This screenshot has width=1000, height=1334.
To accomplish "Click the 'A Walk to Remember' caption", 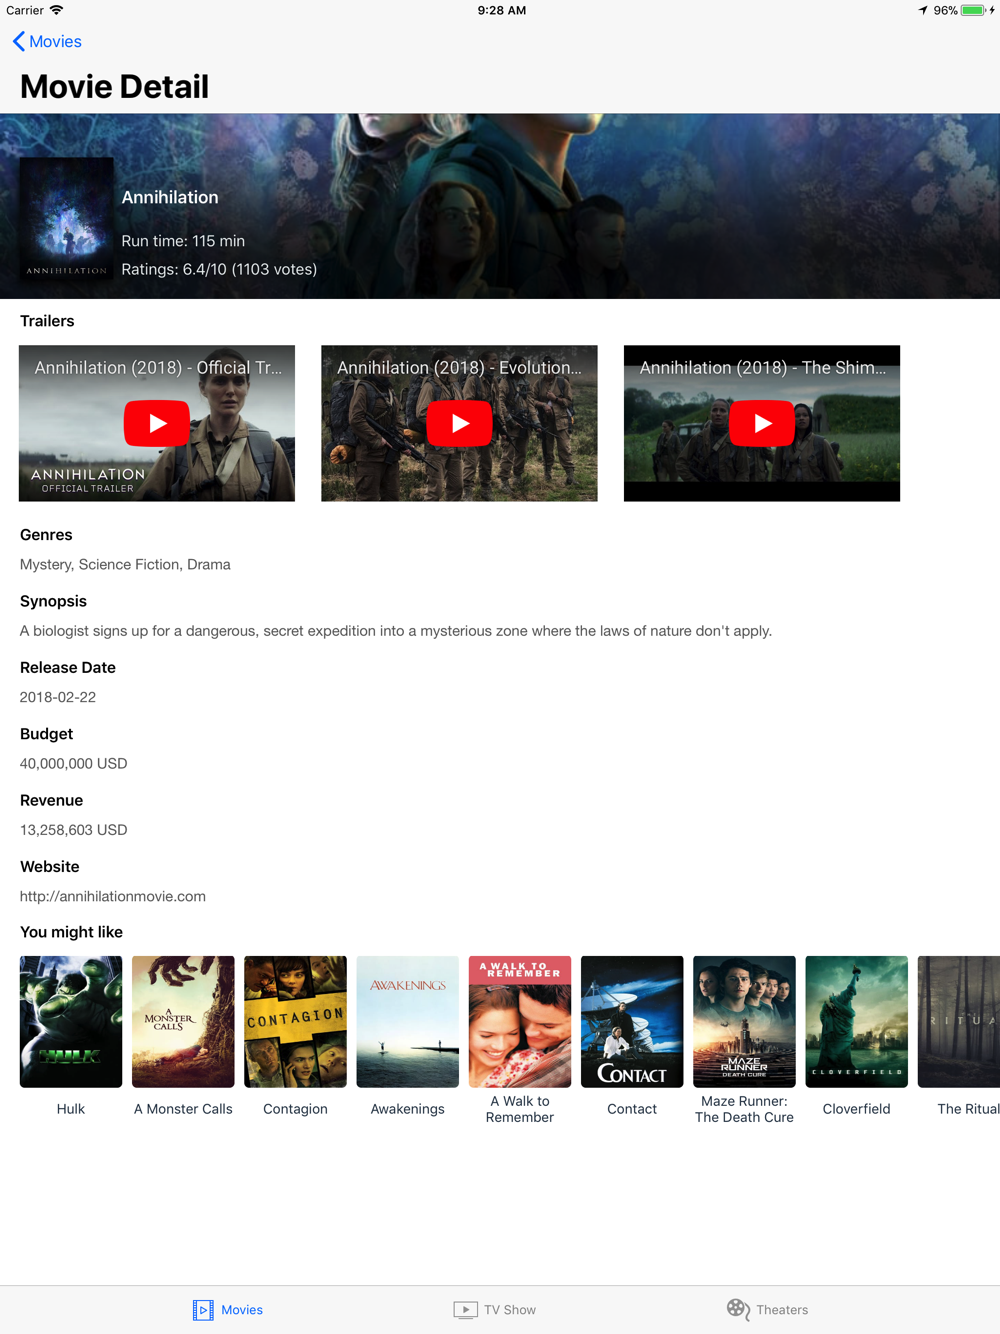I will coord(520,1109).
